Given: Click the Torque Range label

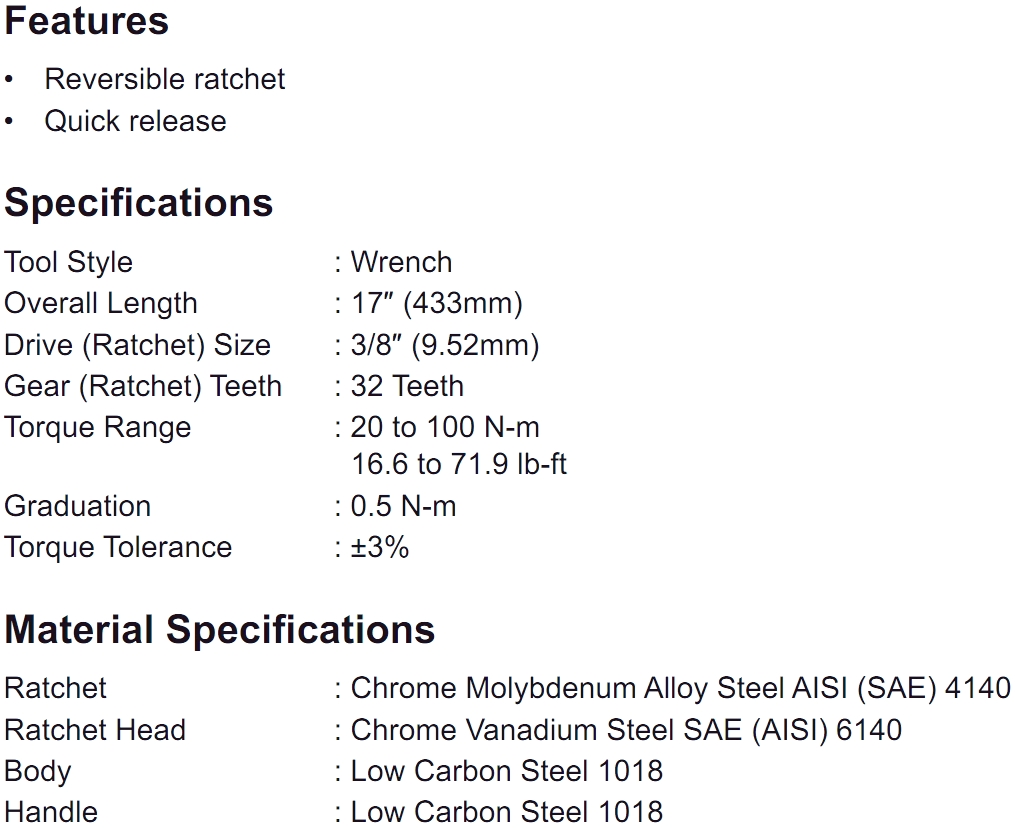Looking at the screenshot, I should pos(97,427).
